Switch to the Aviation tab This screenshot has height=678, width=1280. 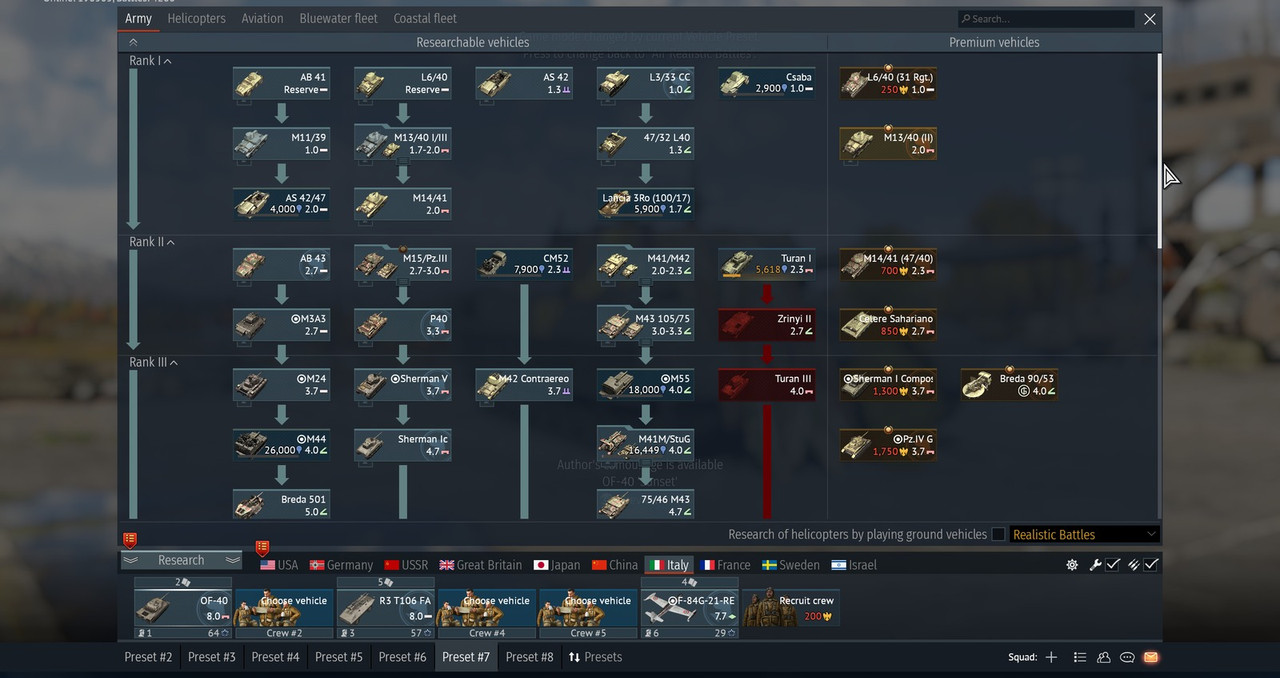click(x=262, y=18)
